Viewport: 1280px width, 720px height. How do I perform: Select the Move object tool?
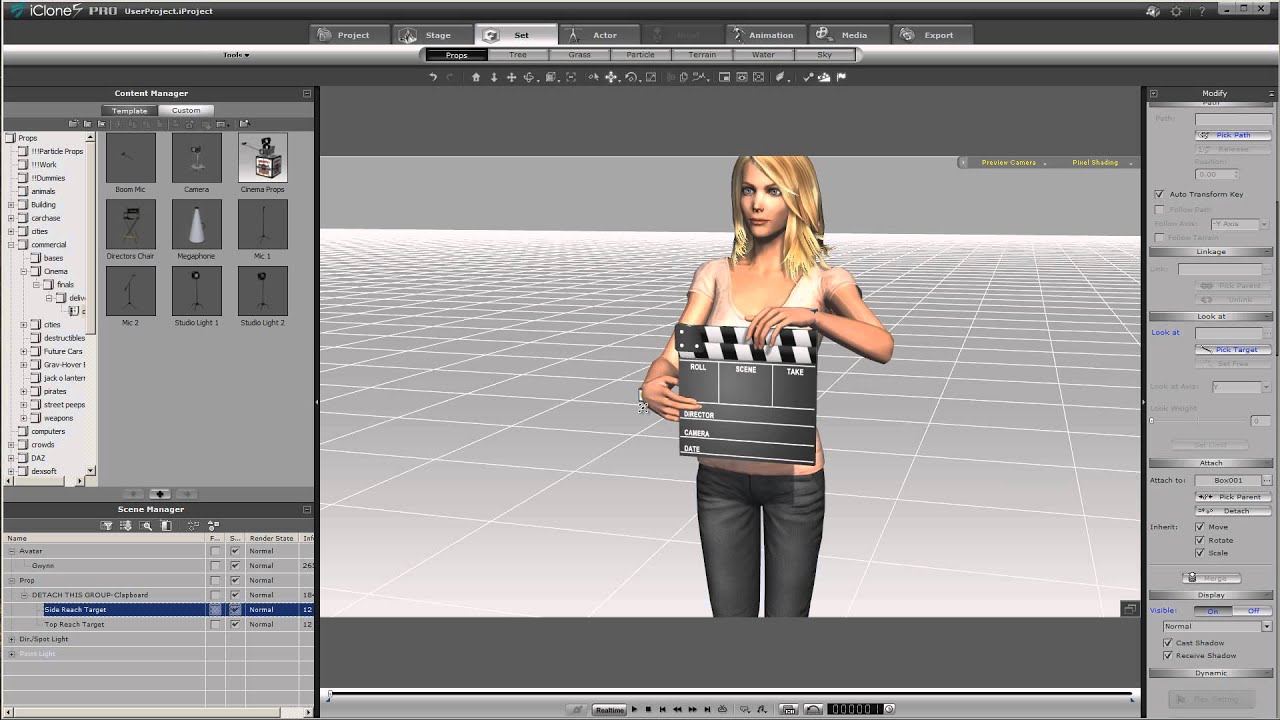(x=611, y=77)
